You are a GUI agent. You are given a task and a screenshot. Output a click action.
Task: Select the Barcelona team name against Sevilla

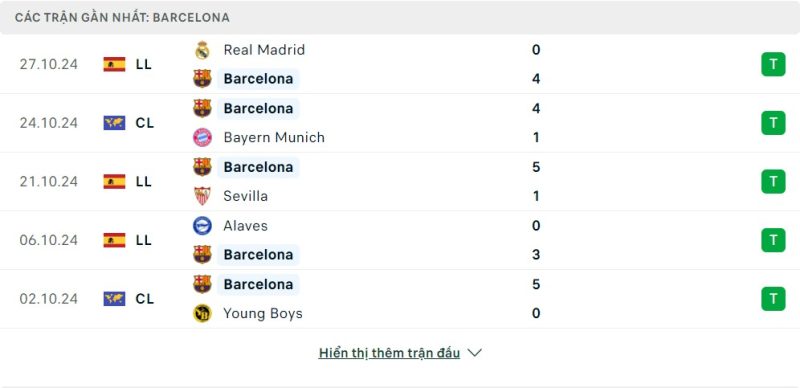point(258,167)
